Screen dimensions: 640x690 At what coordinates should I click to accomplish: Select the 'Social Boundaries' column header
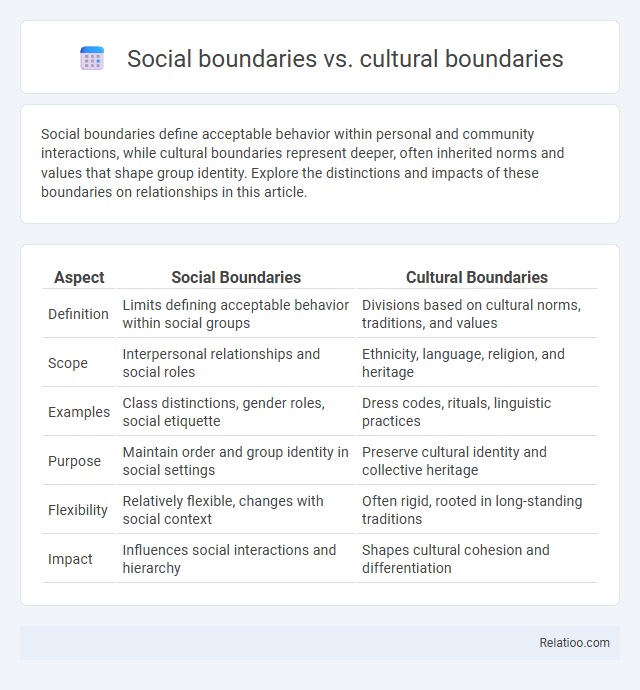click(236, 277)
